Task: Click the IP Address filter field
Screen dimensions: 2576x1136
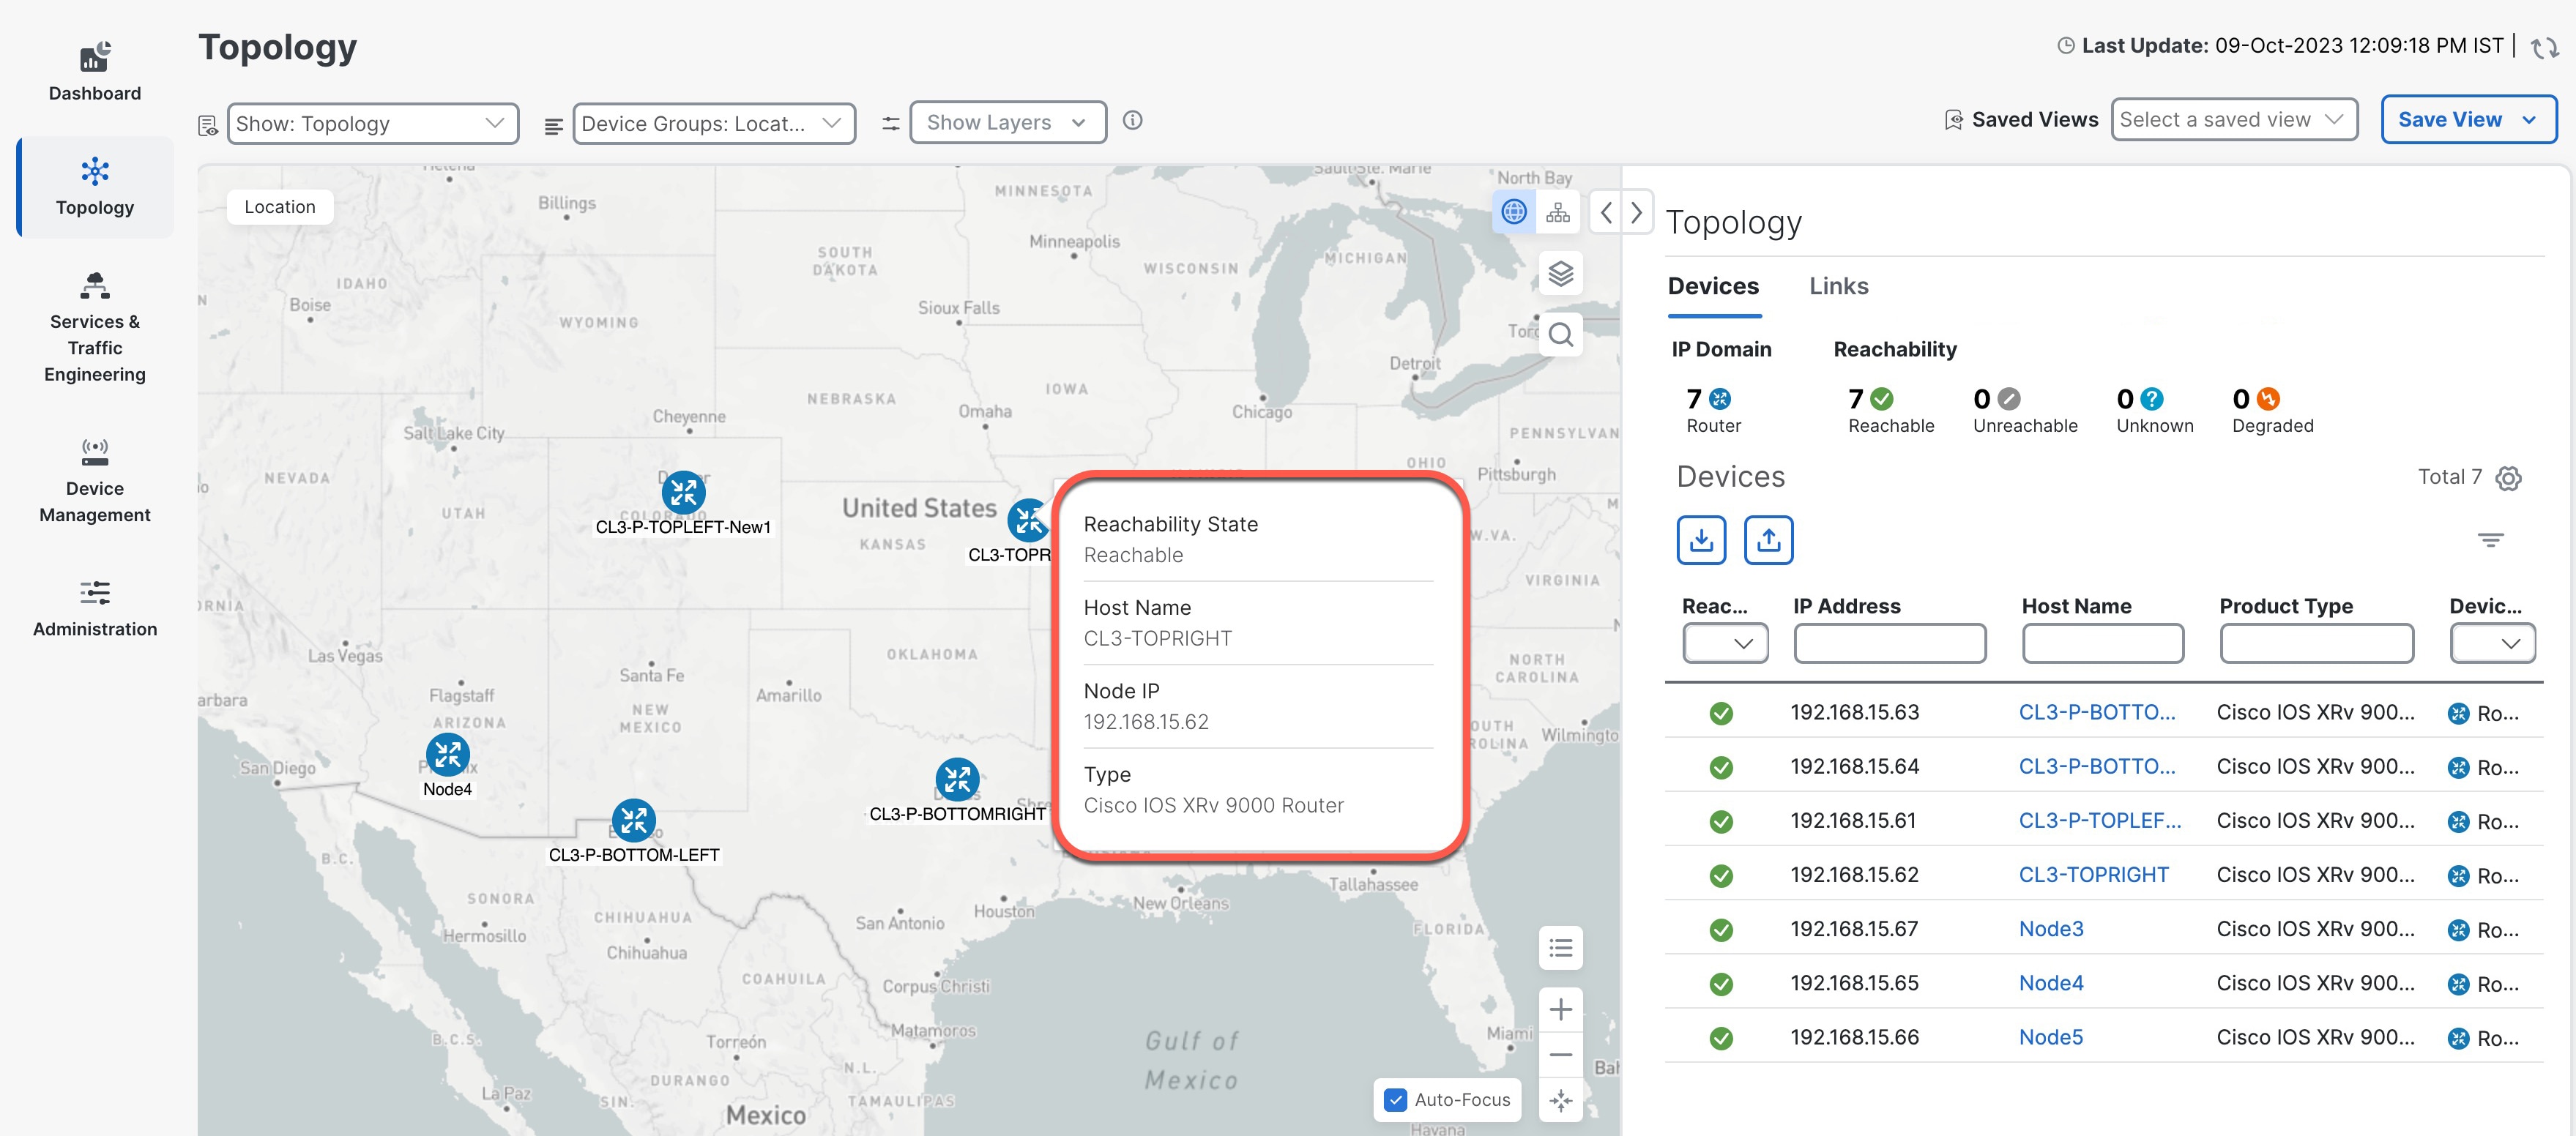Action: tap(1889, 643)
